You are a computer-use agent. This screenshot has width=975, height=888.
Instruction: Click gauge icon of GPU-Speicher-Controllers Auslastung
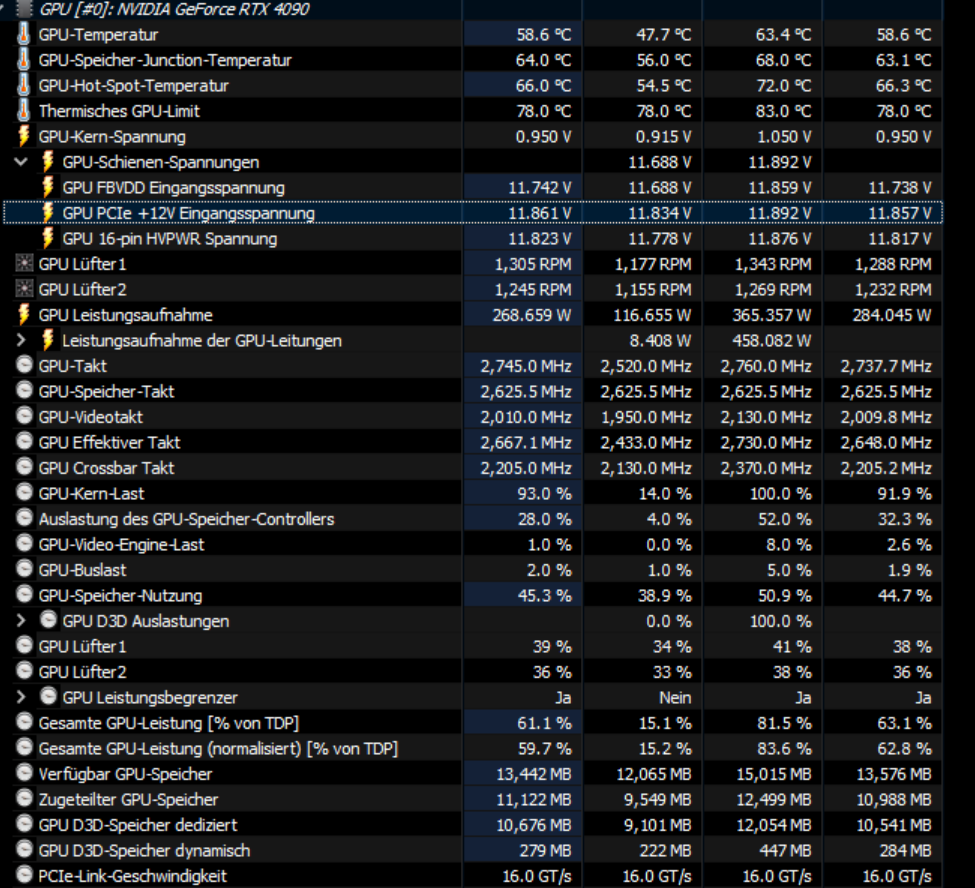tap(24, 518)
